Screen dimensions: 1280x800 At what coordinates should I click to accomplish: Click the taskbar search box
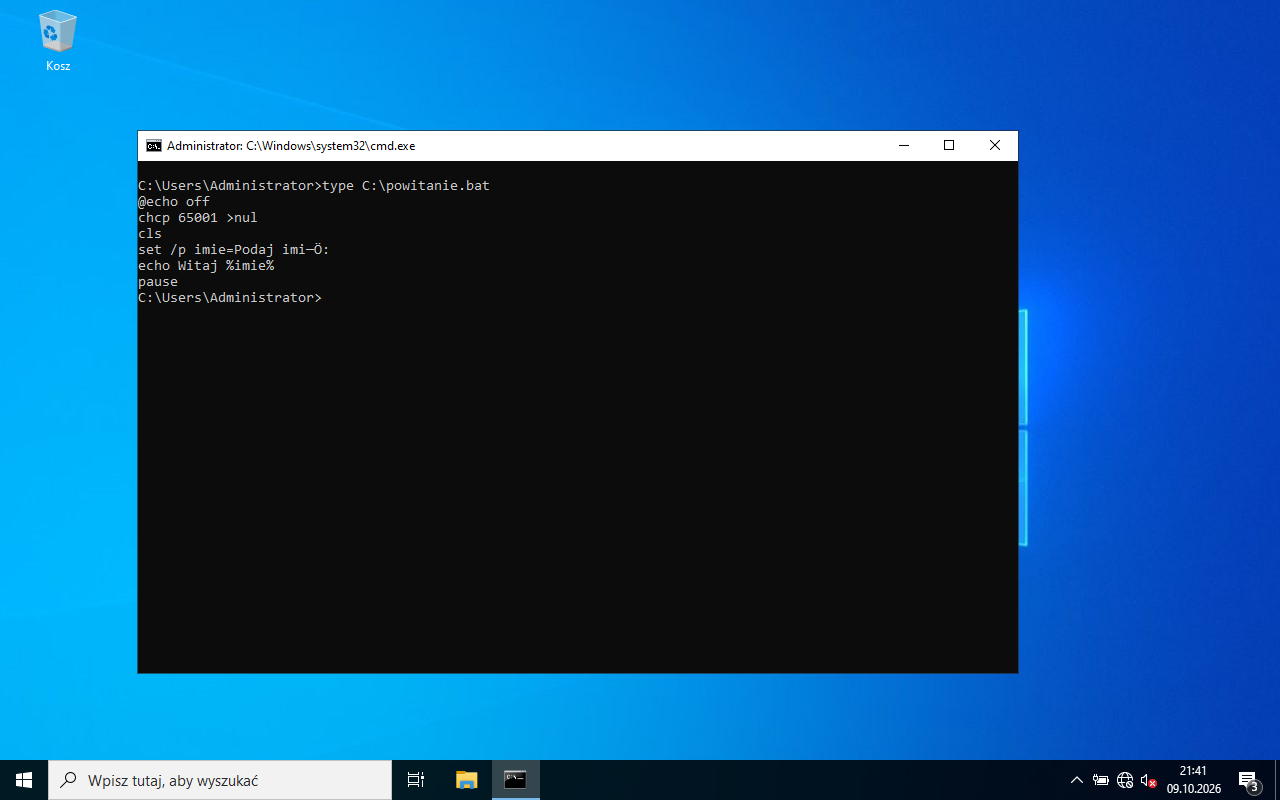[220, 780]
